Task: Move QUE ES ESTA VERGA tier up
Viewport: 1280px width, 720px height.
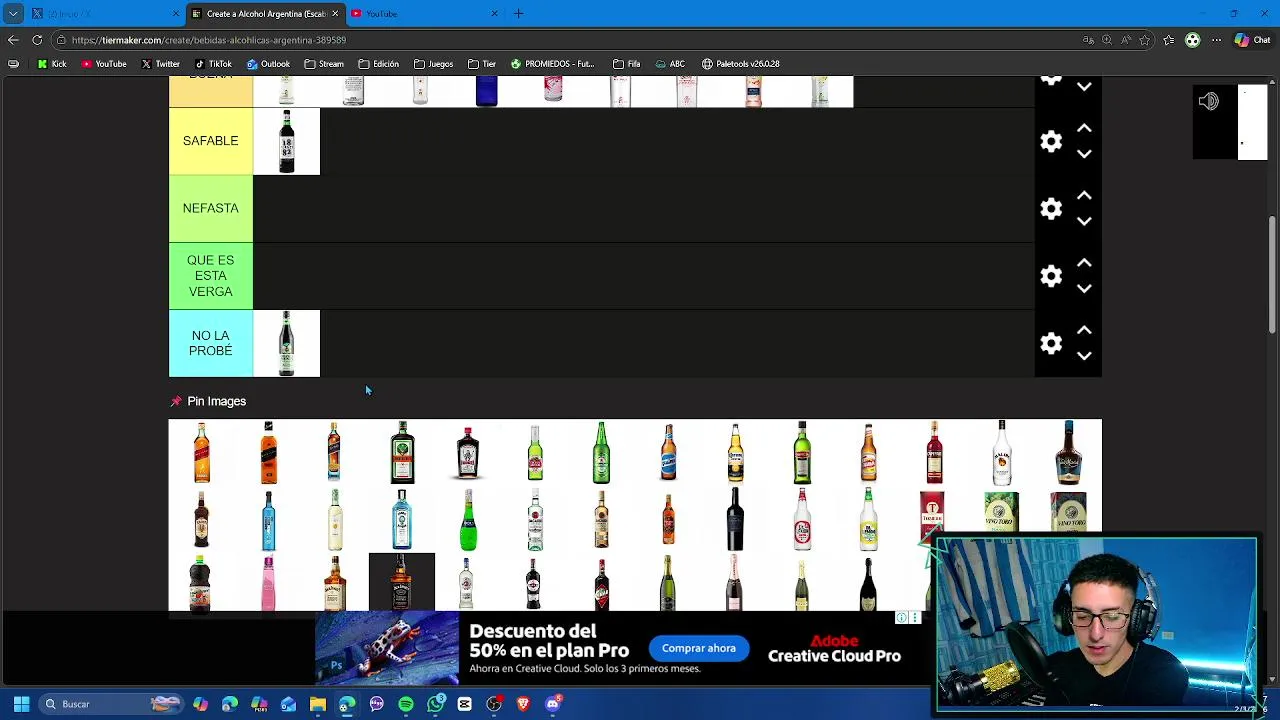Action: point(1084,264)
